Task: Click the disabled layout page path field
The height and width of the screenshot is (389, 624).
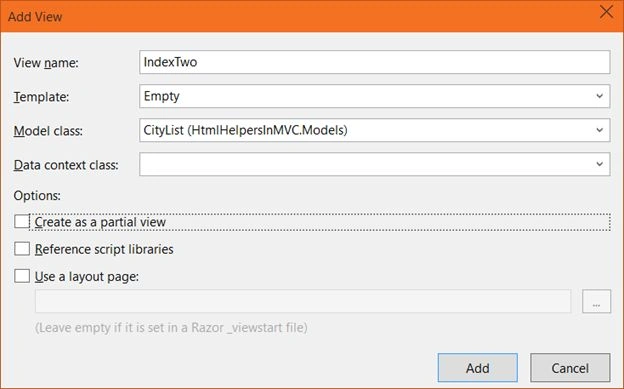Action: click(303, 301)
